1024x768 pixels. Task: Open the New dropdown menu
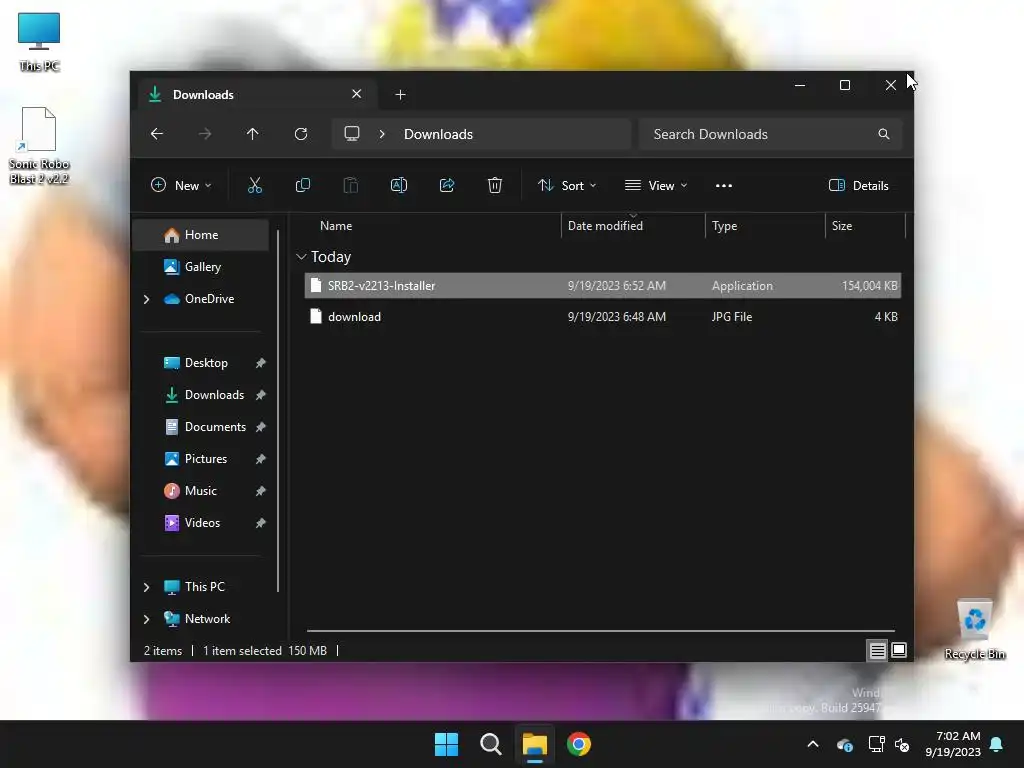click(181, 185)
